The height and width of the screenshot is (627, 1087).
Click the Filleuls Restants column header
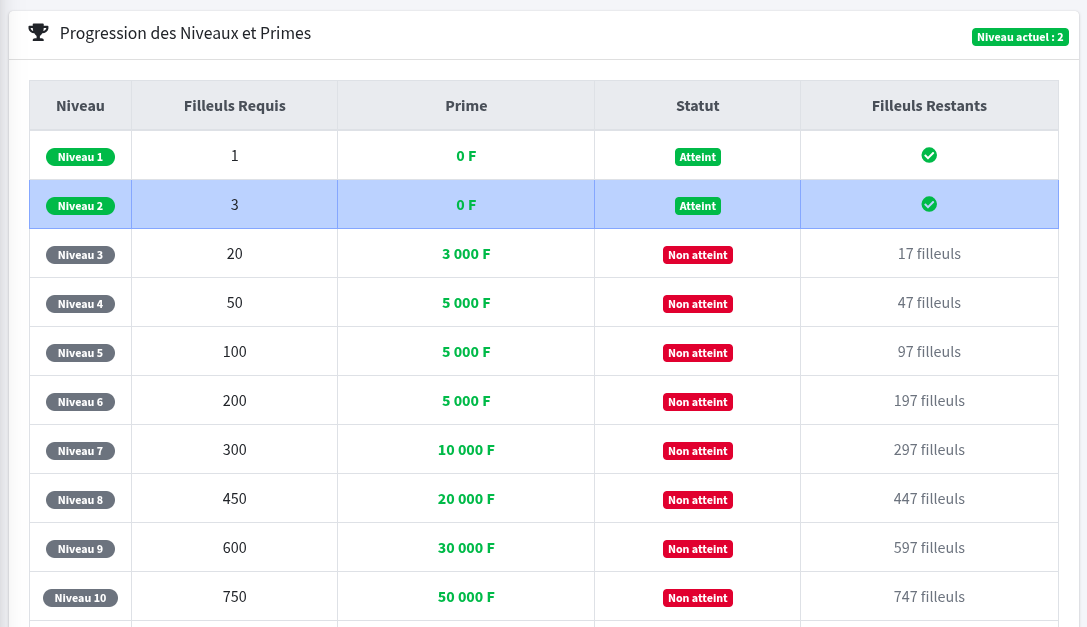[x=929, y=106]
